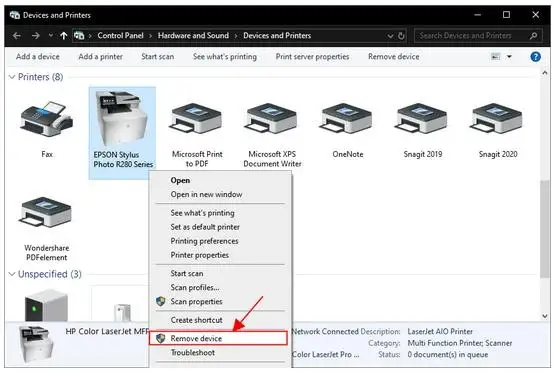Select the Microsoft XPS Document Writer printer

tap(272, 119)
